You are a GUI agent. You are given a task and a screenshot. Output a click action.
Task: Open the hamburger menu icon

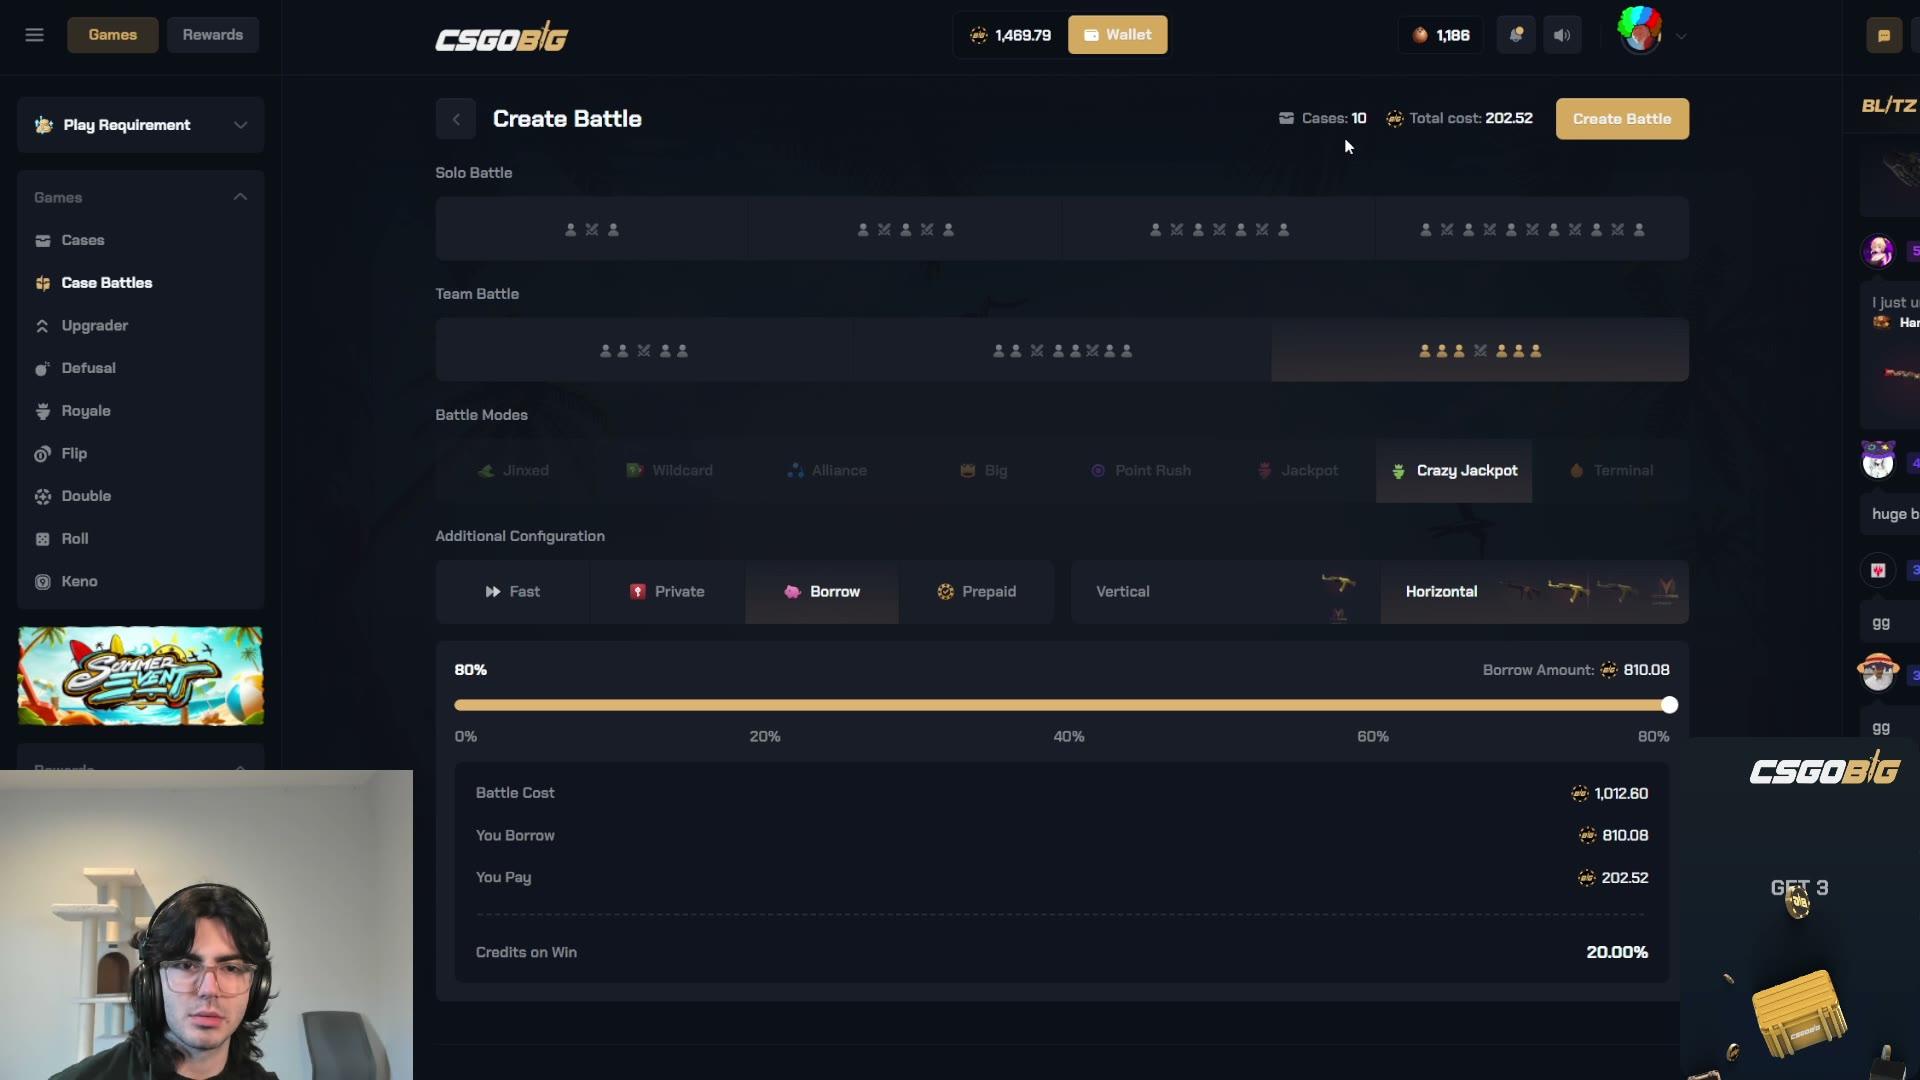(34, 35)
